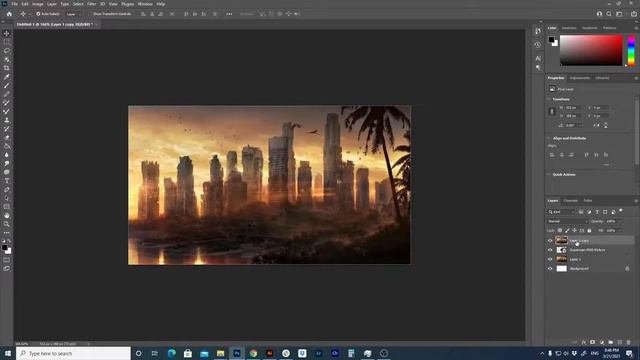This screenshot has width=640, height=360.
Task: Select the Clone Stamp tool
Action: click(x=7, y=120)
